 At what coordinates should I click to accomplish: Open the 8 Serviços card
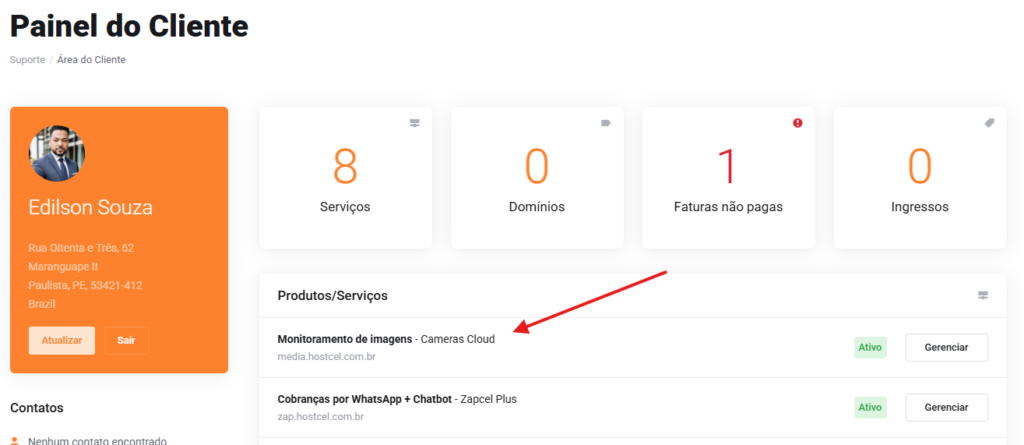pyautogui.click(x=345, y=178)
